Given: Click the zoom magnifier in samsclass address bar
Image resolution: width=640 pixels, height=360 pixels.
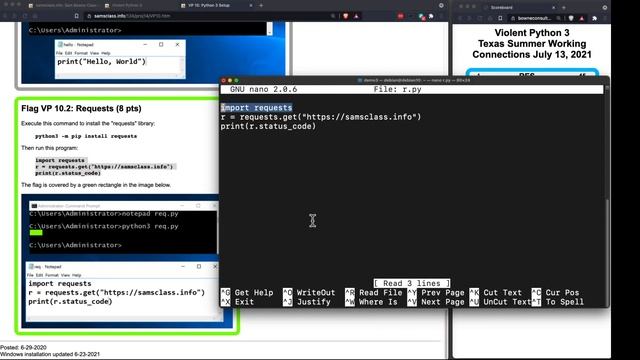Looking at the screenshot, I should point(333,16).
